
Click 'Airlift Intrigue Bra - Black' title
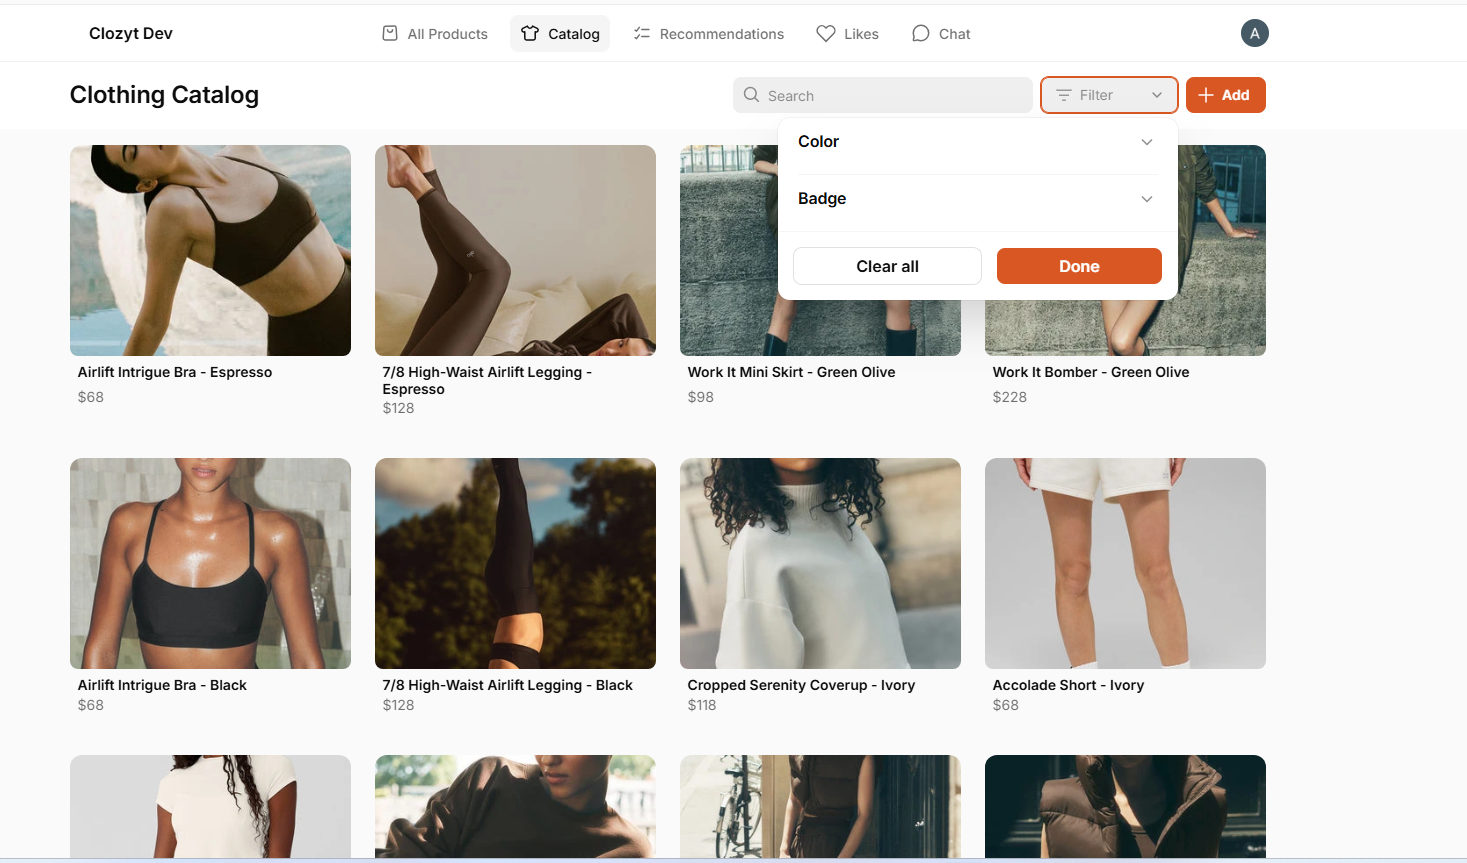tap(162, 685)
